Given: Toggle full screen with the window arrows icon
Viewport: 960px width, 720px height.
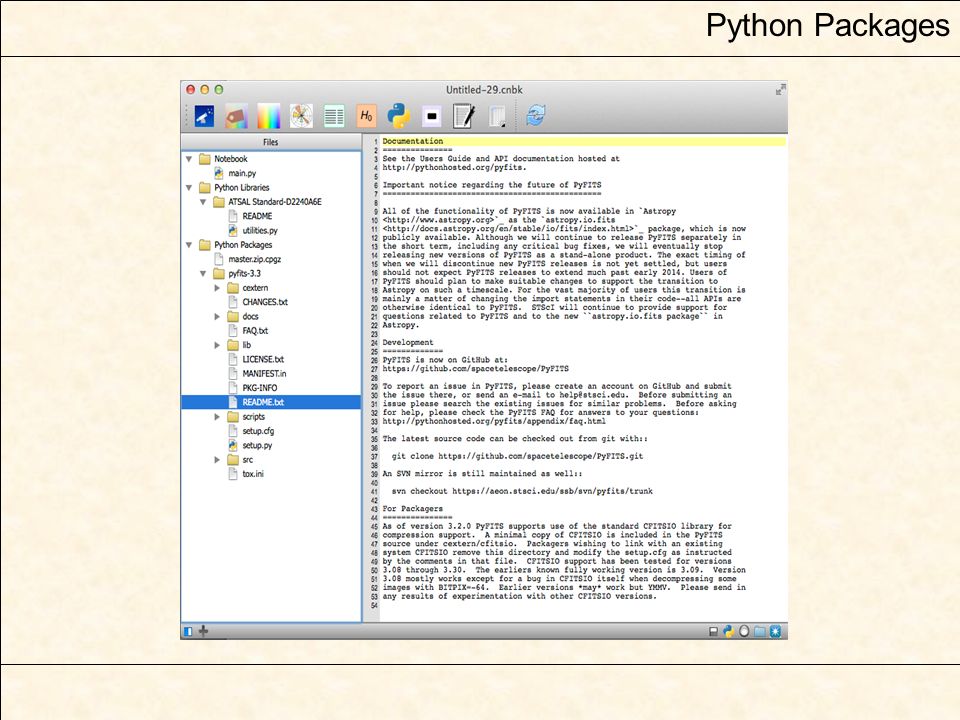Looking at the screenshot, I should 781,90.
